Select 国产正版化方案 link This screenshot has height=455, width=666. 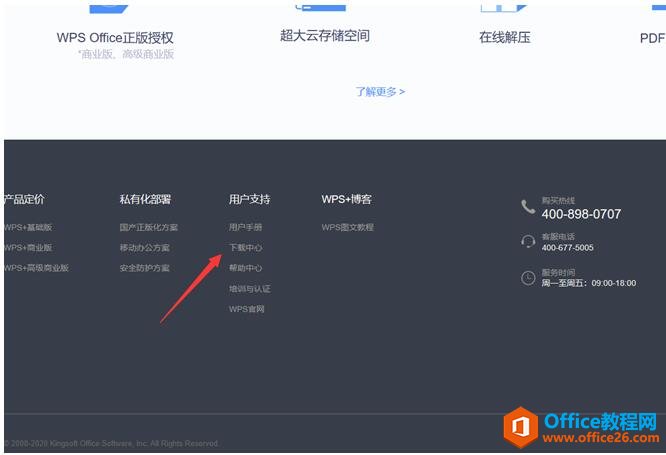(x=149, y=227)
